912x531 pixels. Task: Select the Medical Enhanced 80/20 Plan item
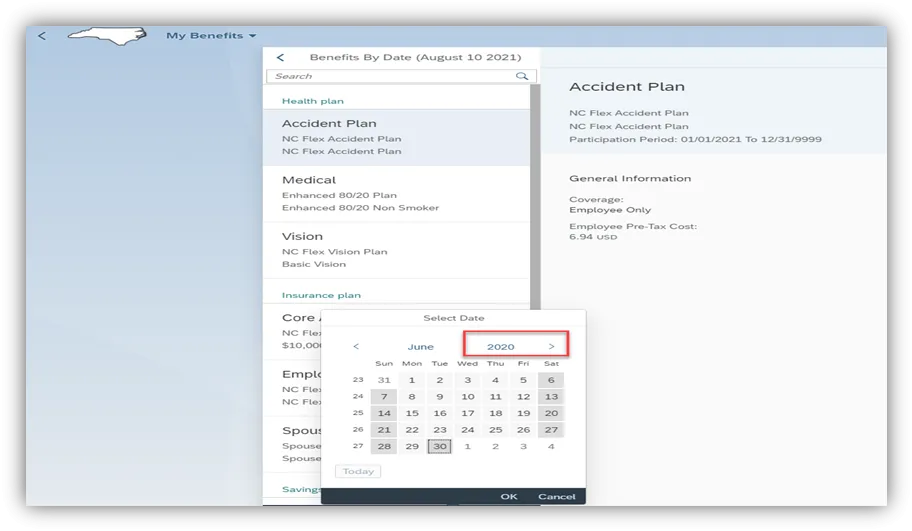pos(397,194)
